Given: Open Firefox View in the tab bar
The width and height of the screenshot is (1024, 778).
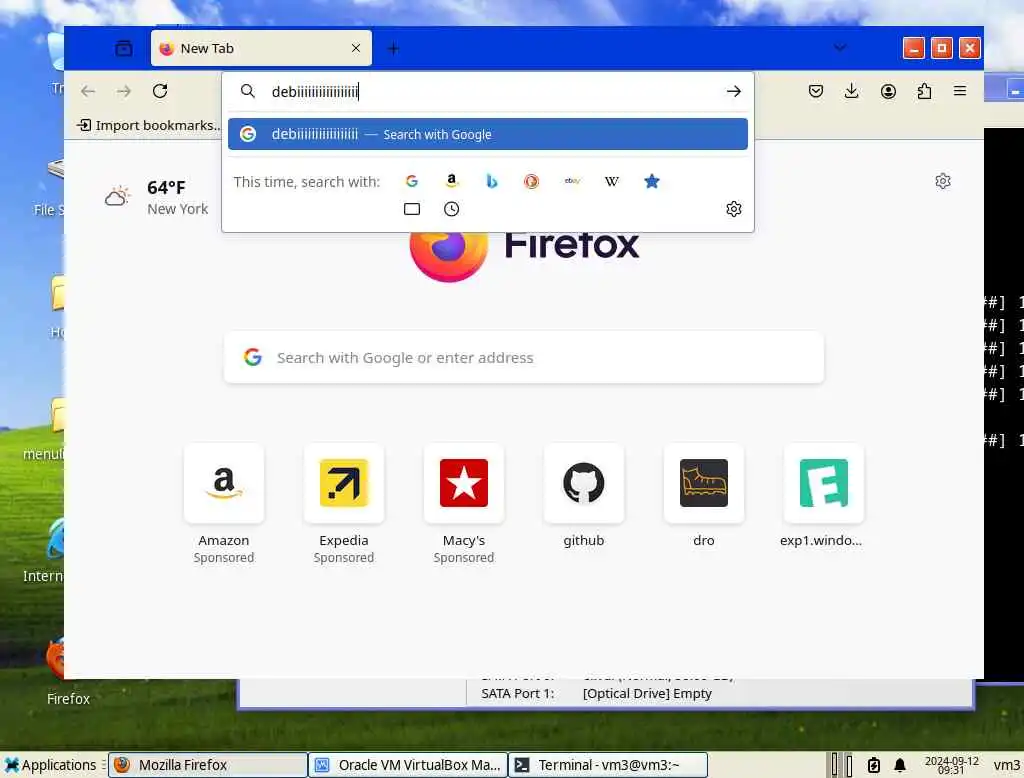Looking at the screenshot, I should (123, 48).
